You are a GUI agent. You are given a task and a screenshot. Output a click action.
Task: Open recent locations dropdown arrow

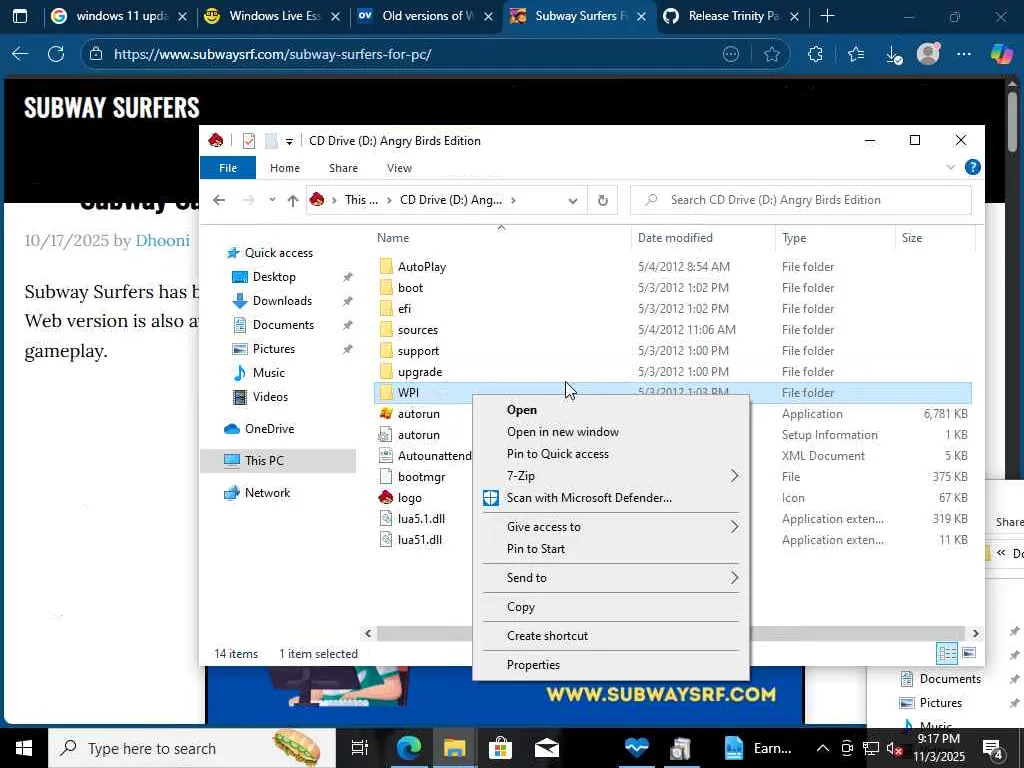pyautogui.click(x=272, y=200)
